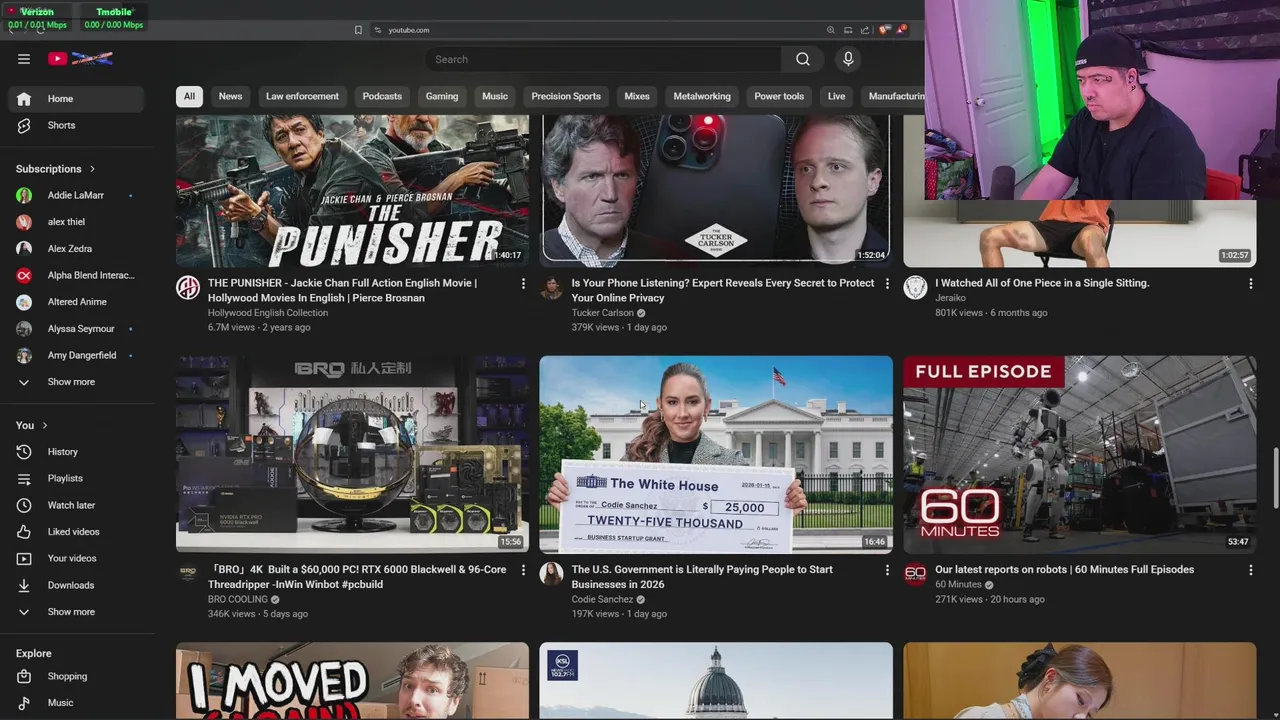Open Liked videos in the sidebar
Viewport: 1280px width, 720px height.
click(x=78, y=532)
